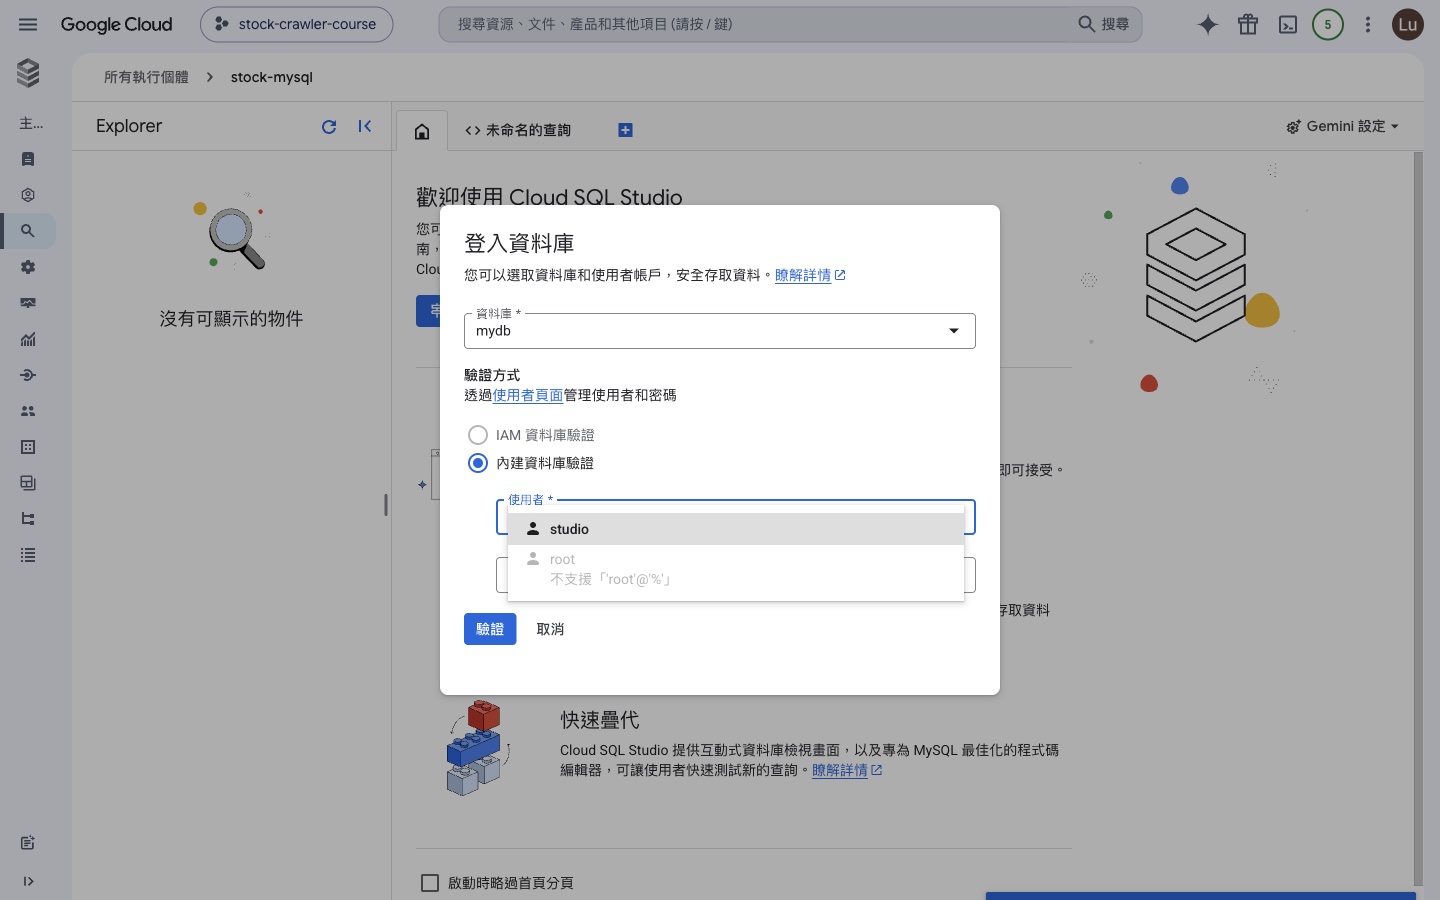
Task: Toggle 啟動時略過首頁分頁 checkbox
Action: click(x=430, y=883)
